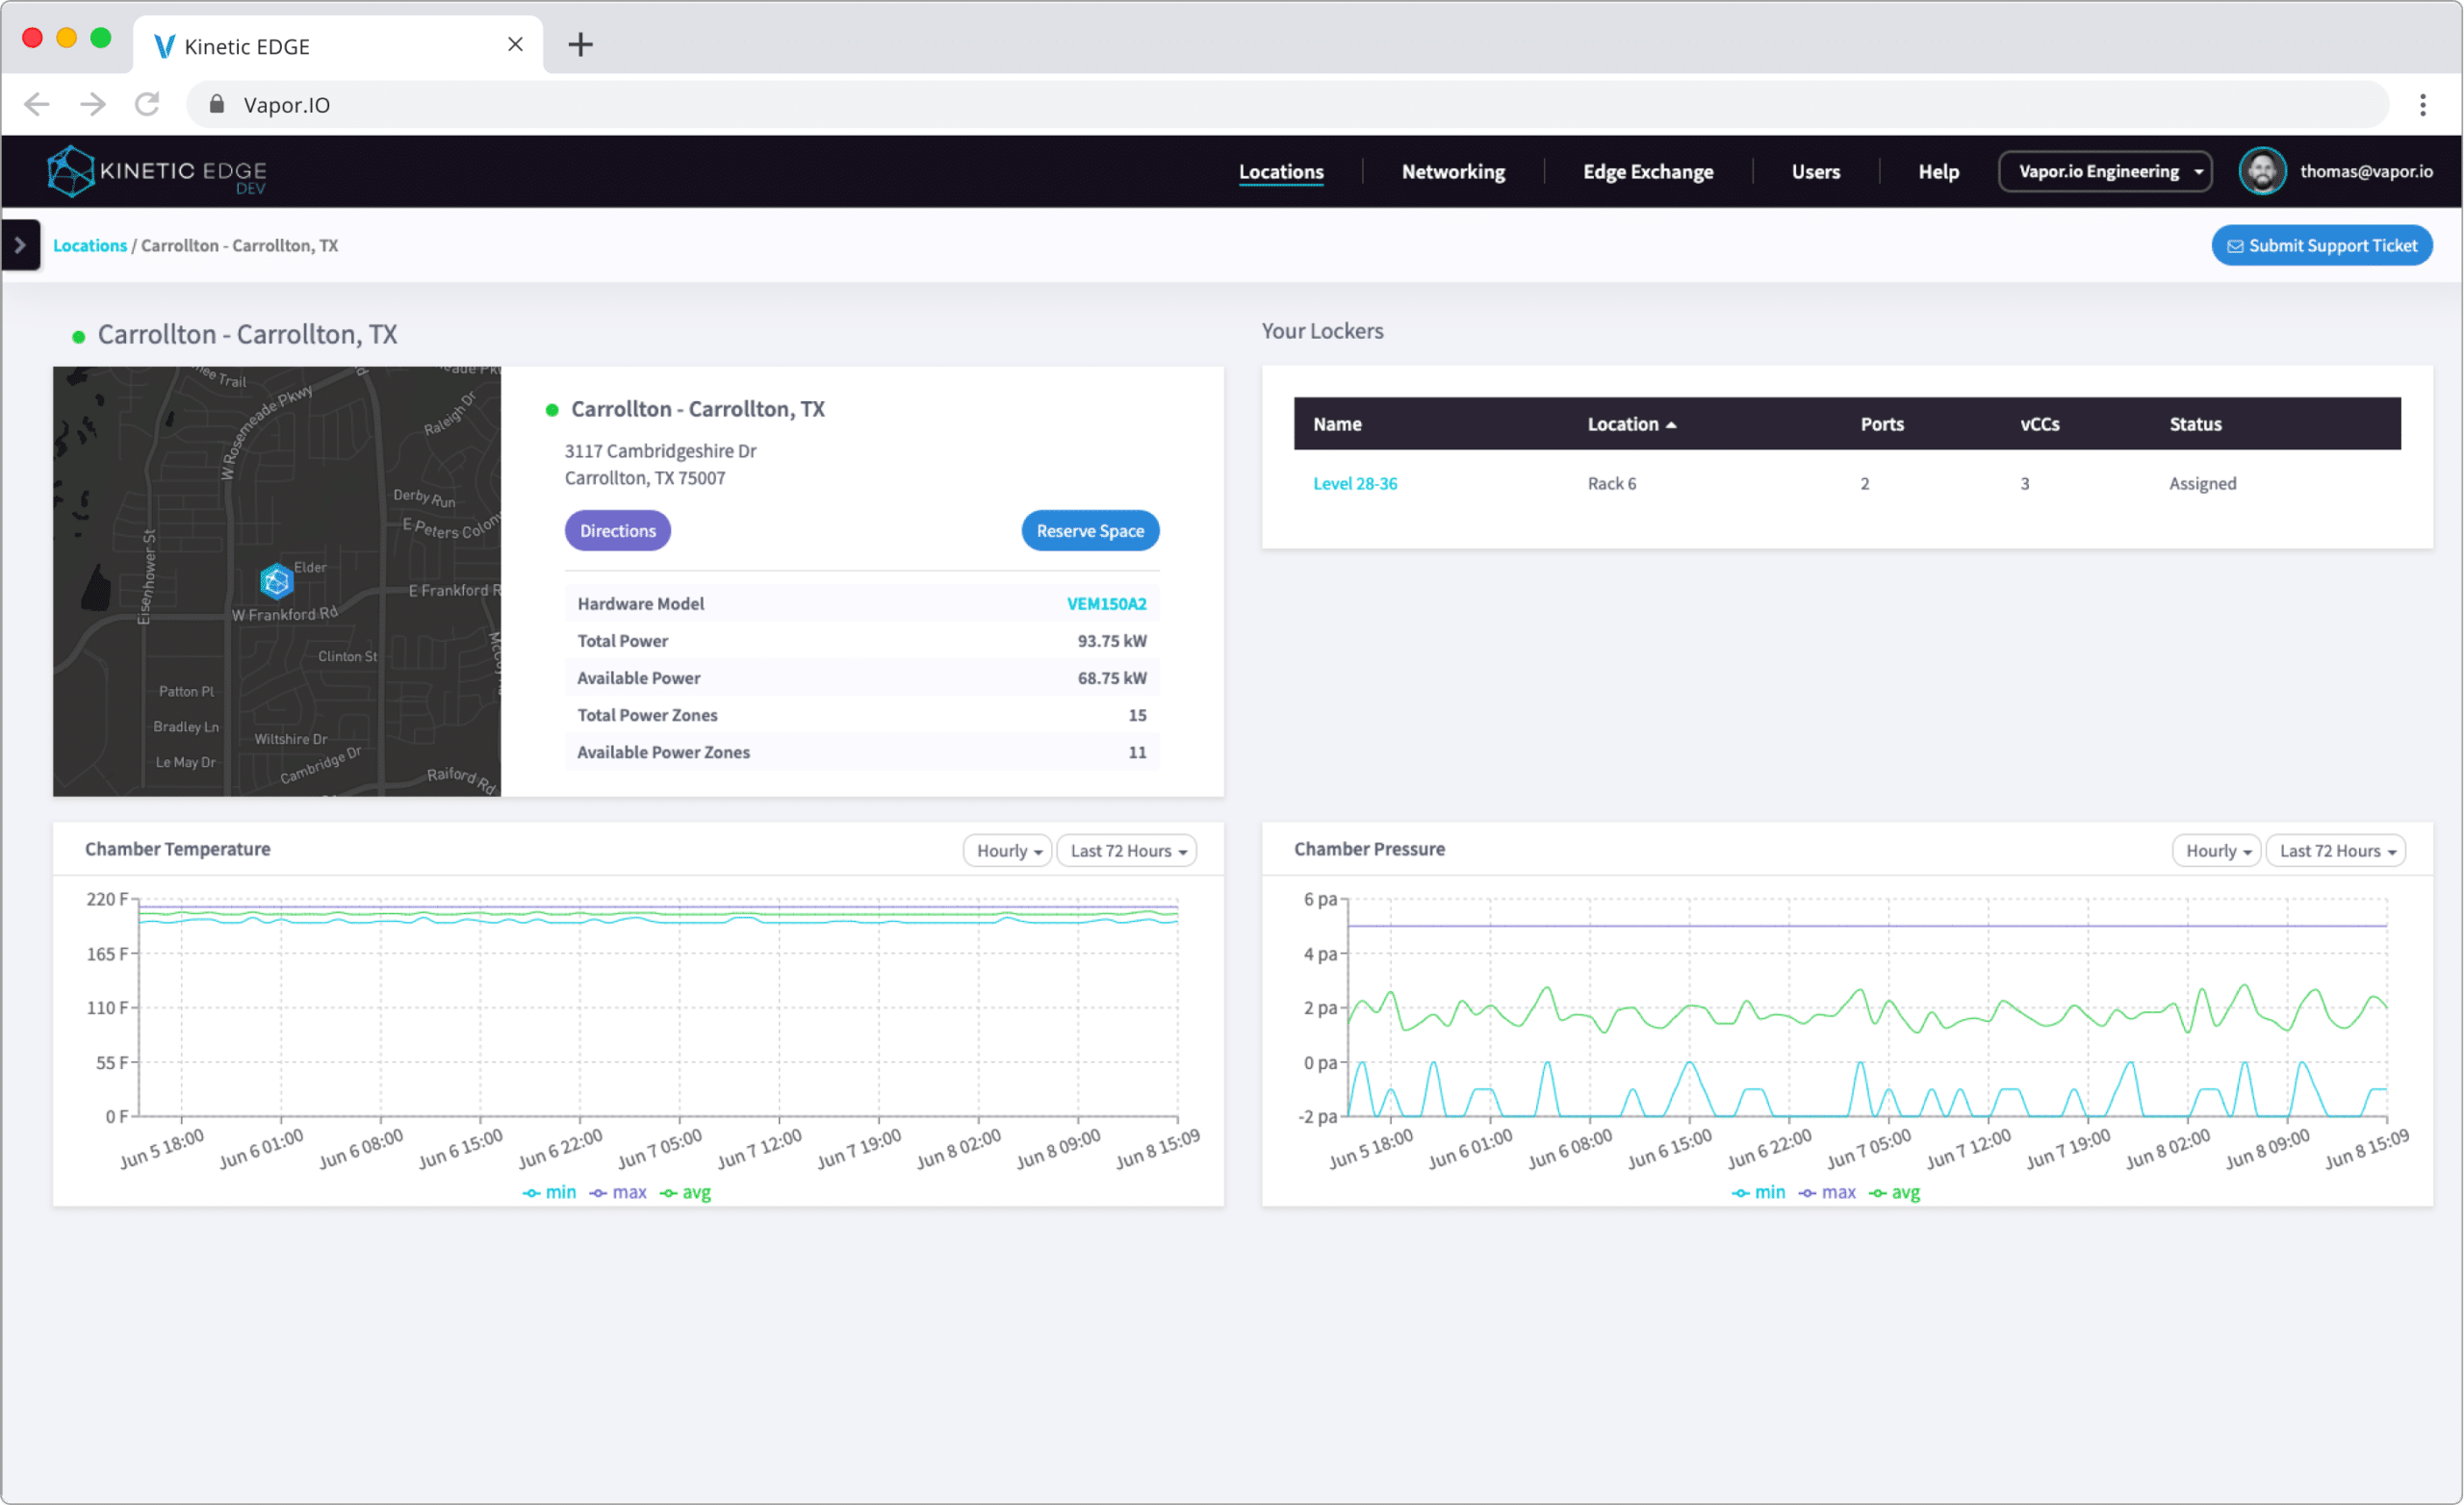
Task: Open Chamber Pressure Last 72 Hours dropdown
Action: tap(2336, 851)
